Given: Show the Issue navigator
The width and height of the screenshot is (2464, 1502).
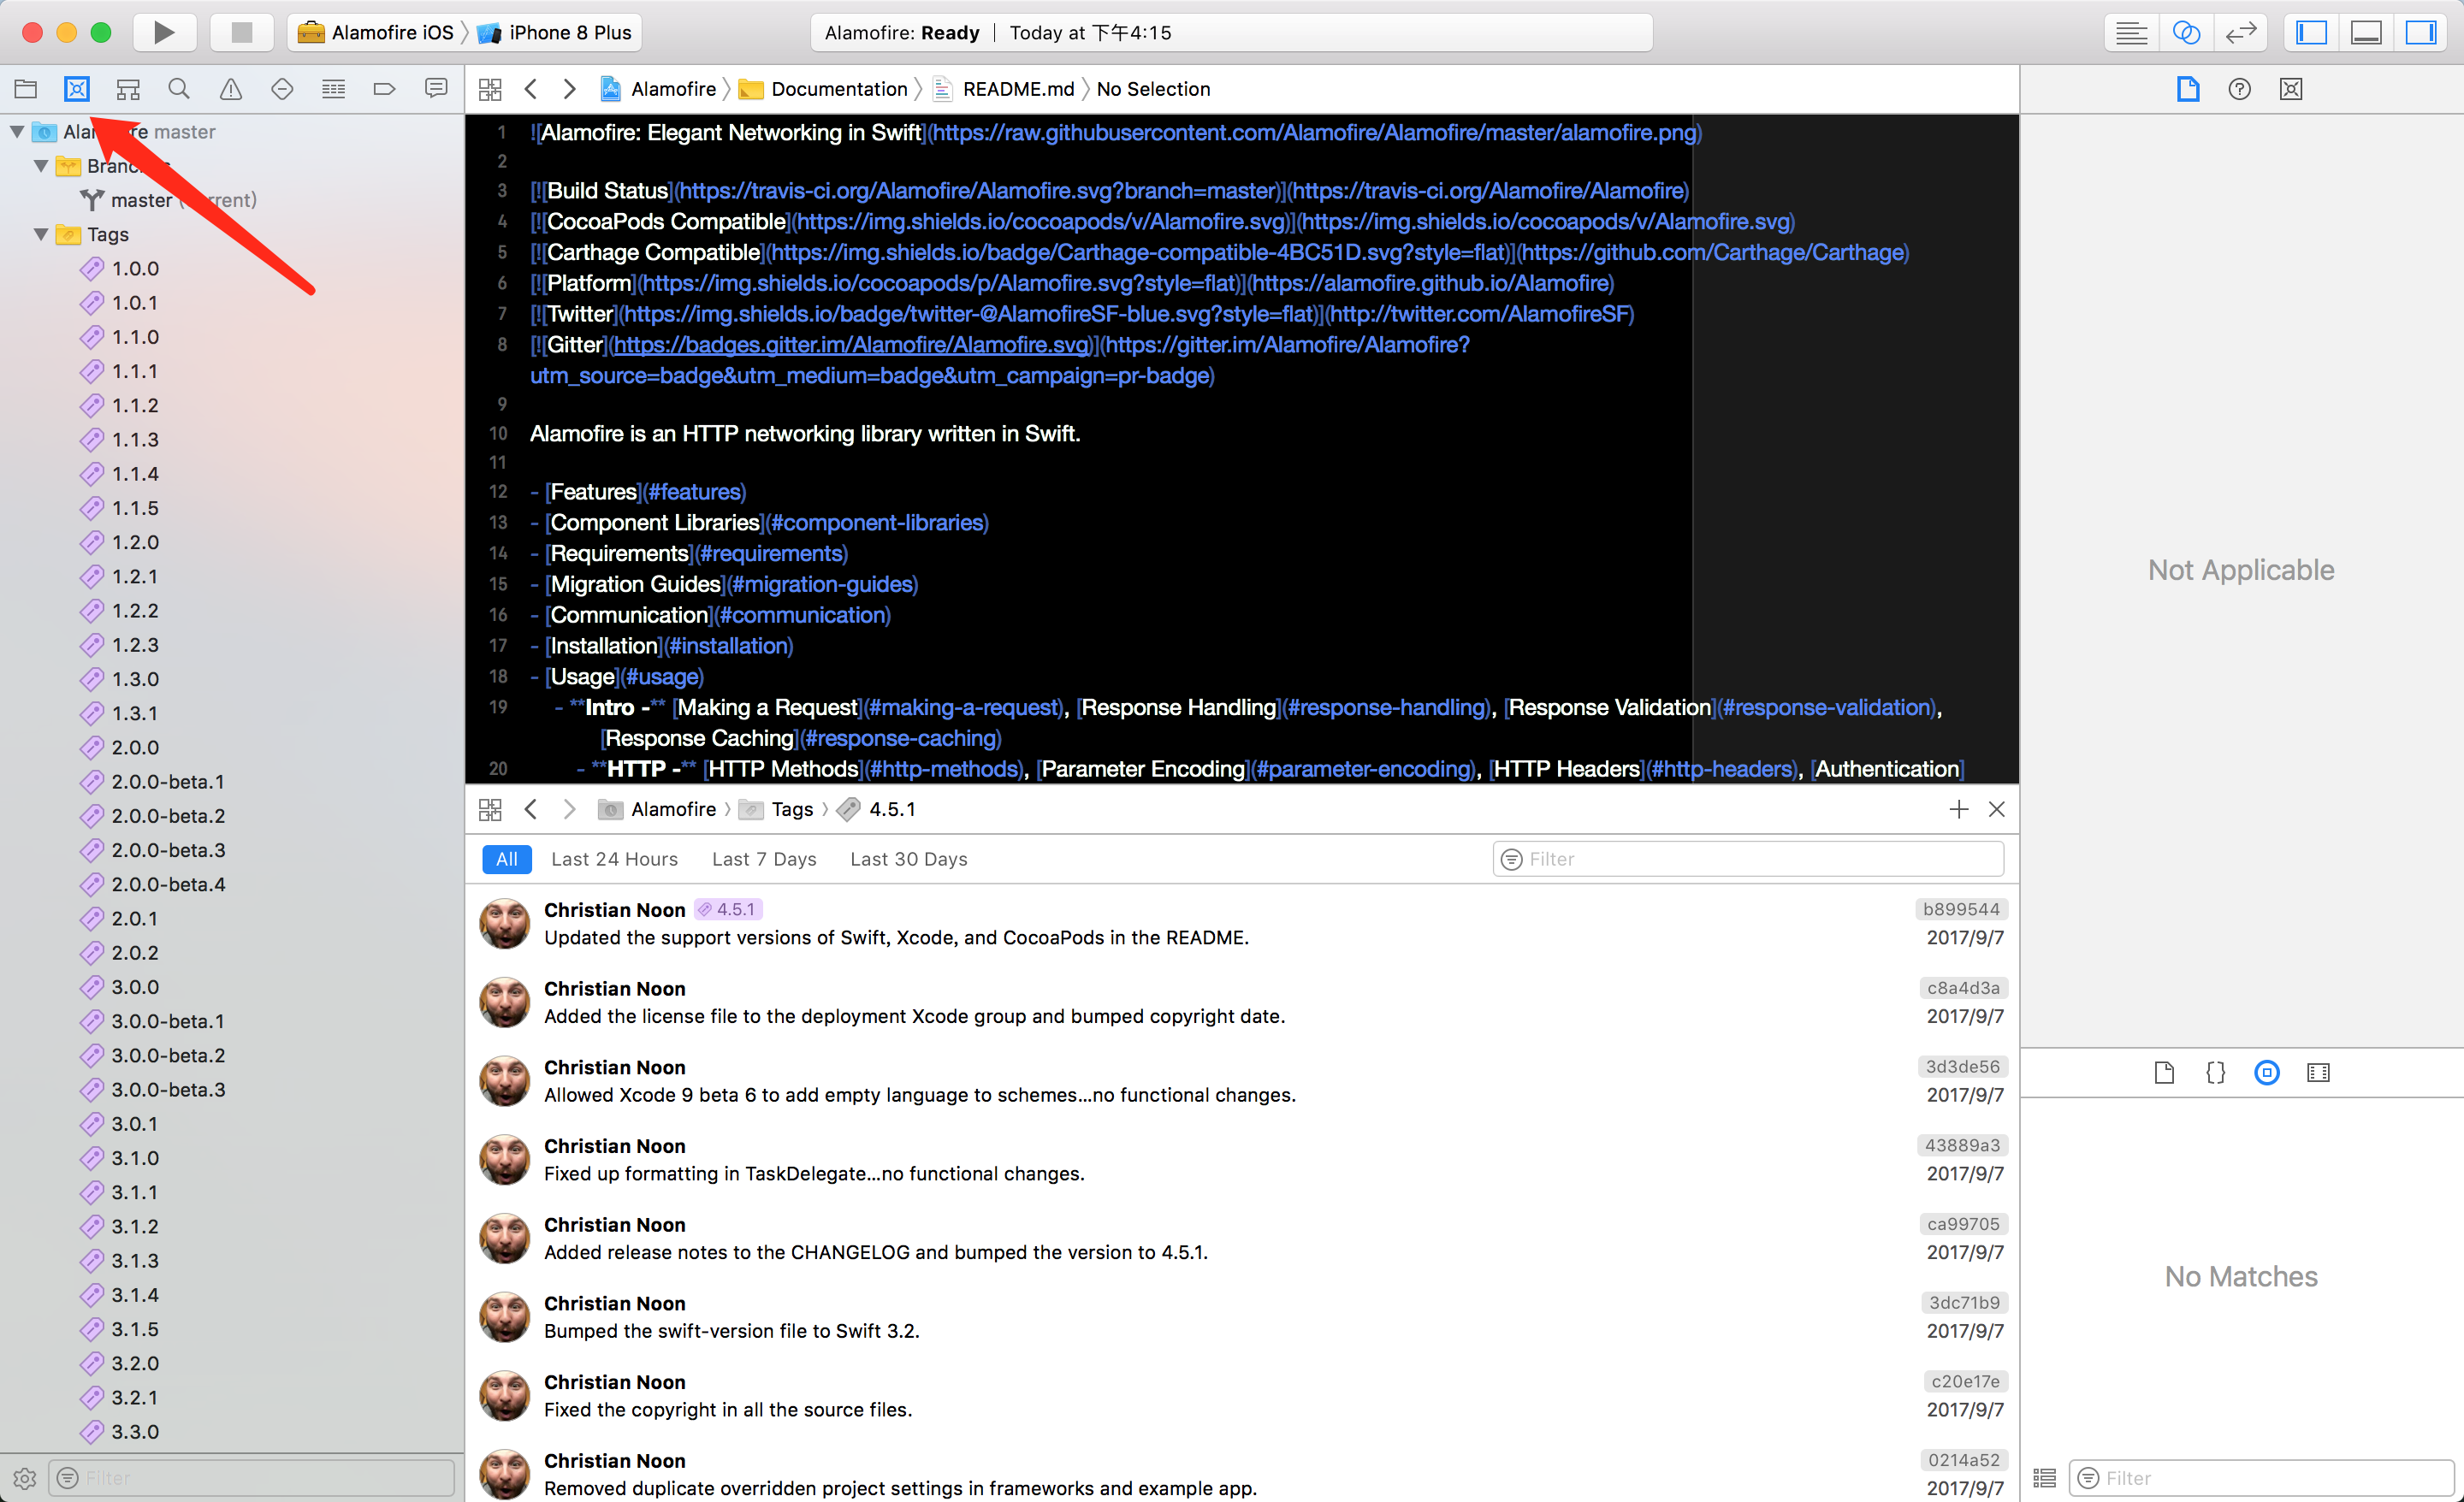Looking at the screenshot, I should click(231, 89).
